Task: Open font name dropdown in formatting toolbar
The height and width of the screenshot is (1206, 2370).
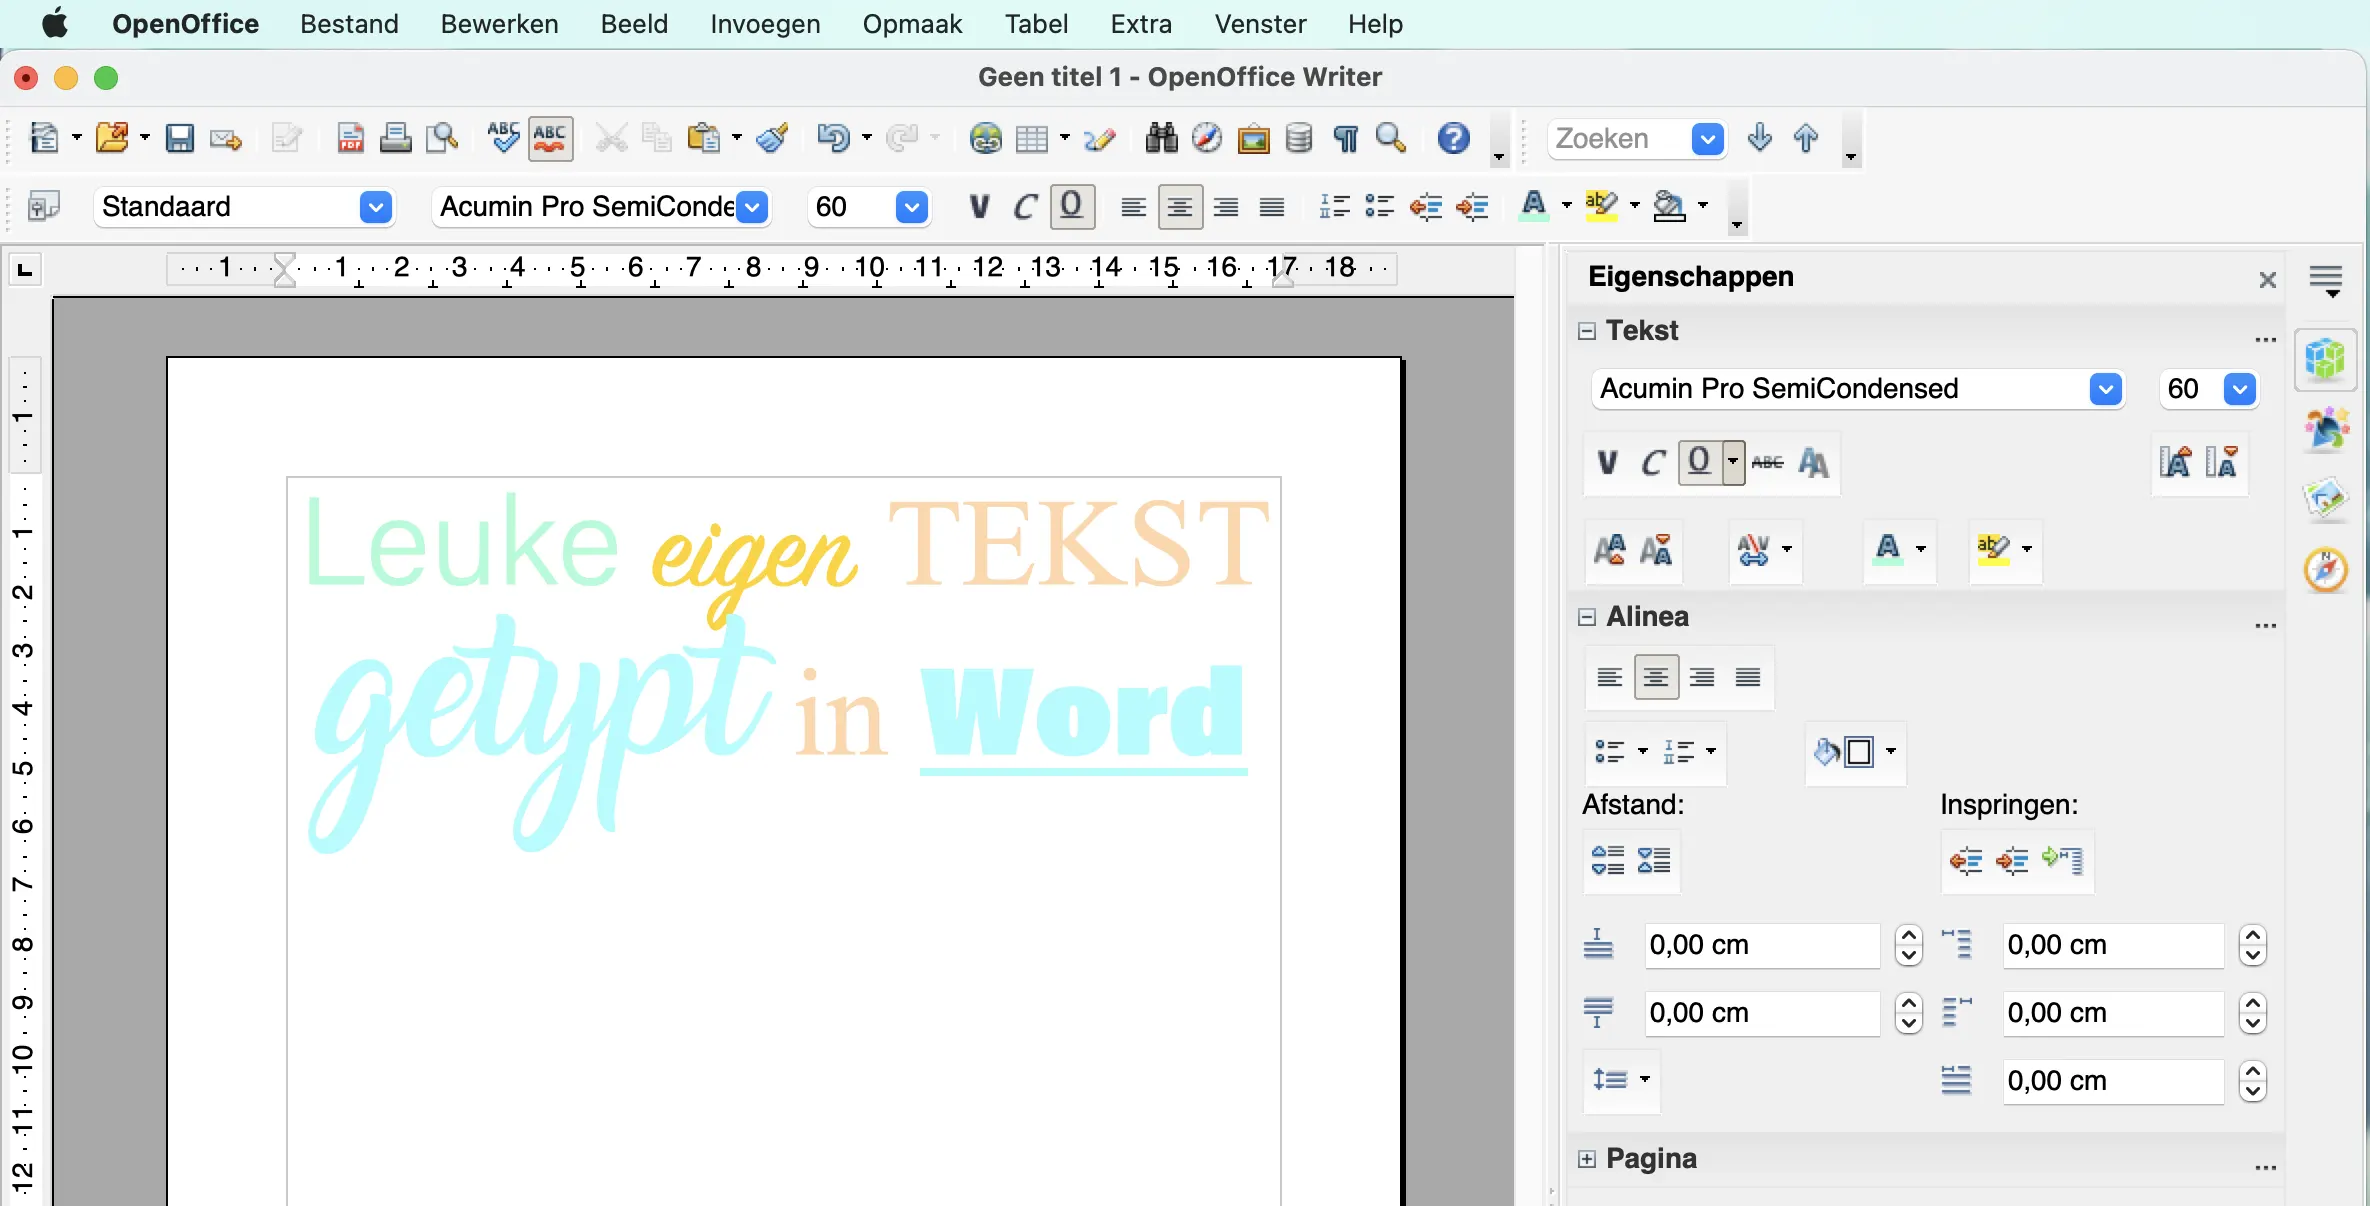Action: (752, 207)
